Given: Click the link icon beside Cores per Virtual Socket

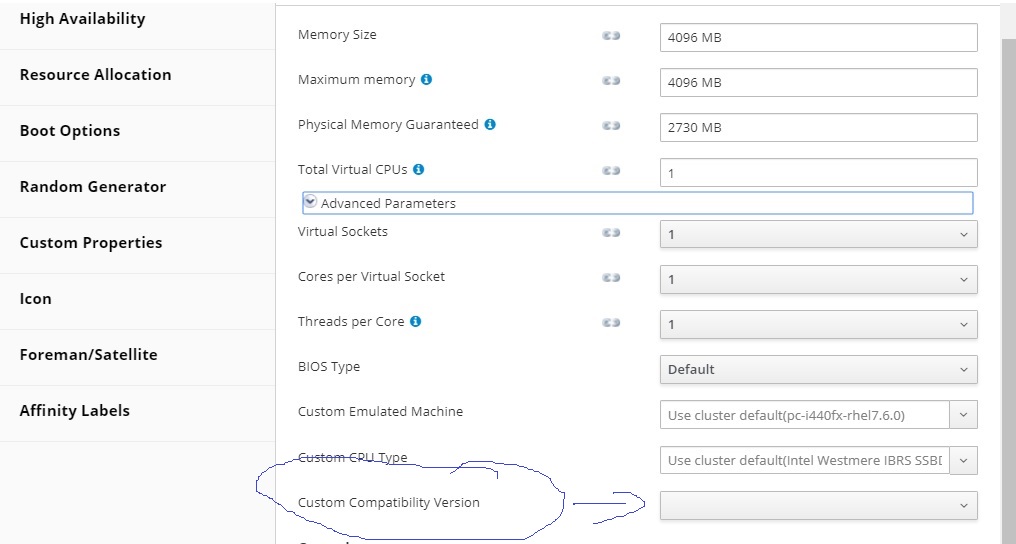Looking at the screenshot, I should [x=611, y=278].
